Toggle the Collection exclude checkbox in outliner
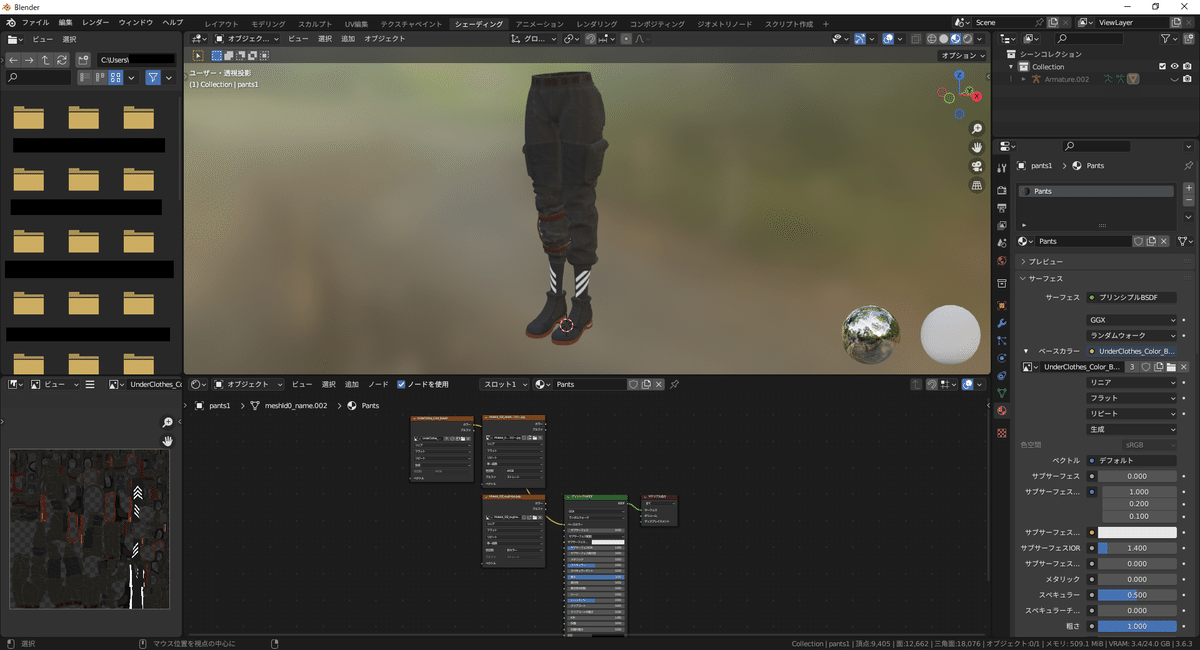The image size is (1200, 650). pyautogui.click(x=1162, y=66)
